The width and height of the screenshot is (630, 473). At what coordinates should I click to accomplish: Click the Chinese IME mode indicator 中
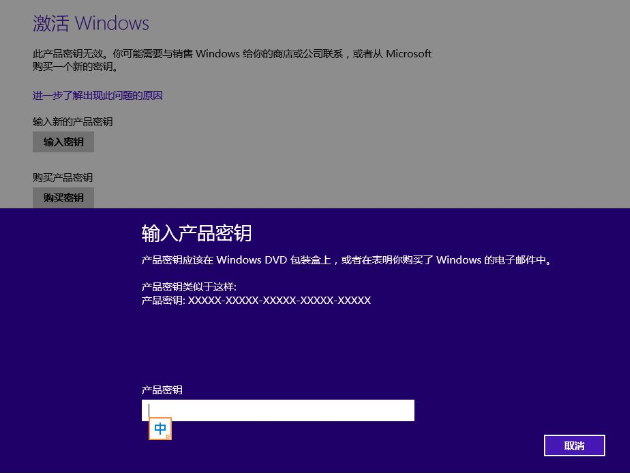[x=160, y=429]
